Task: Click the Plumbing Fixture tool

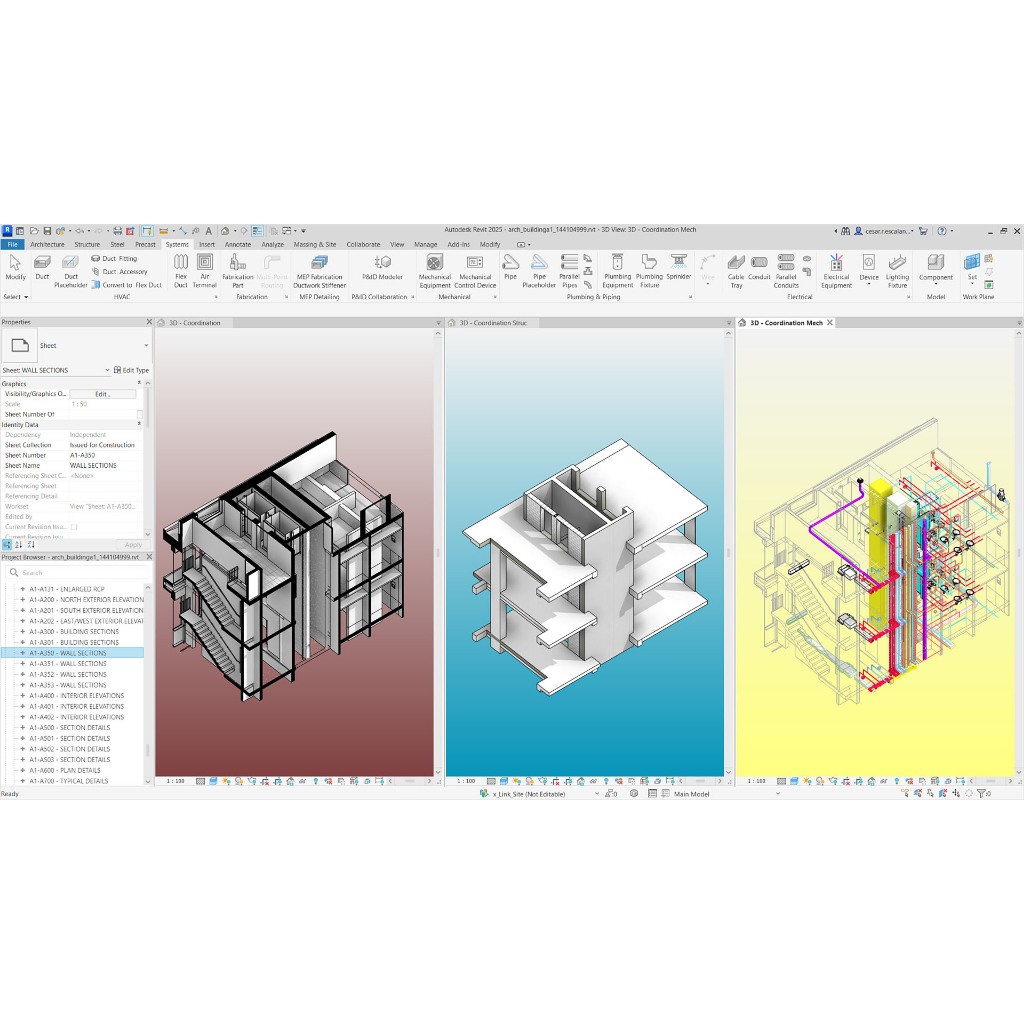Action: pos(649,268)
